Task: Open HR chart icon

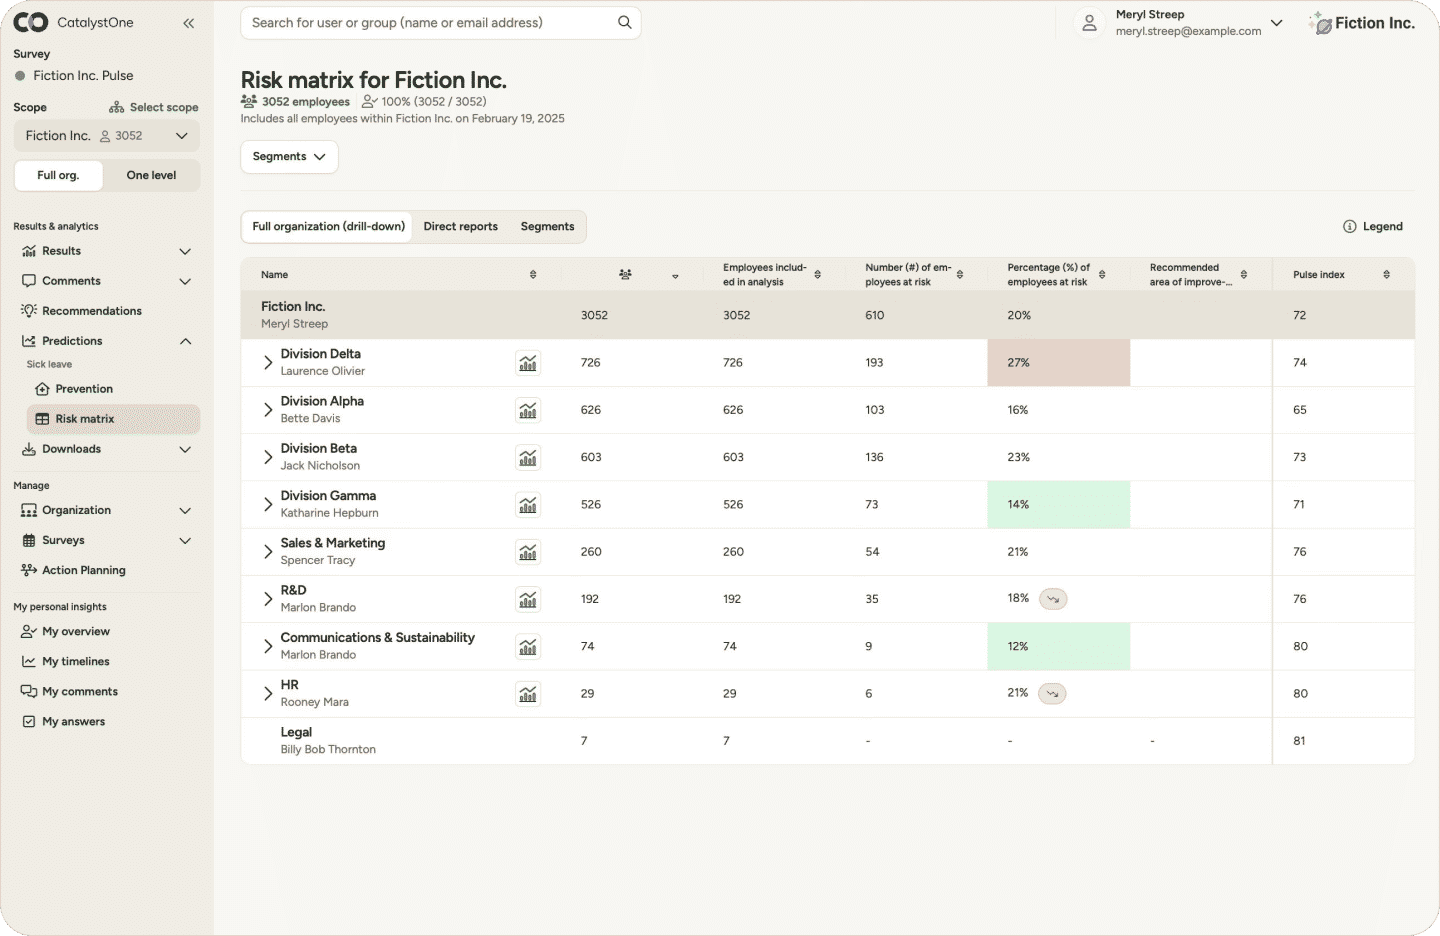Action: [528, 694]
